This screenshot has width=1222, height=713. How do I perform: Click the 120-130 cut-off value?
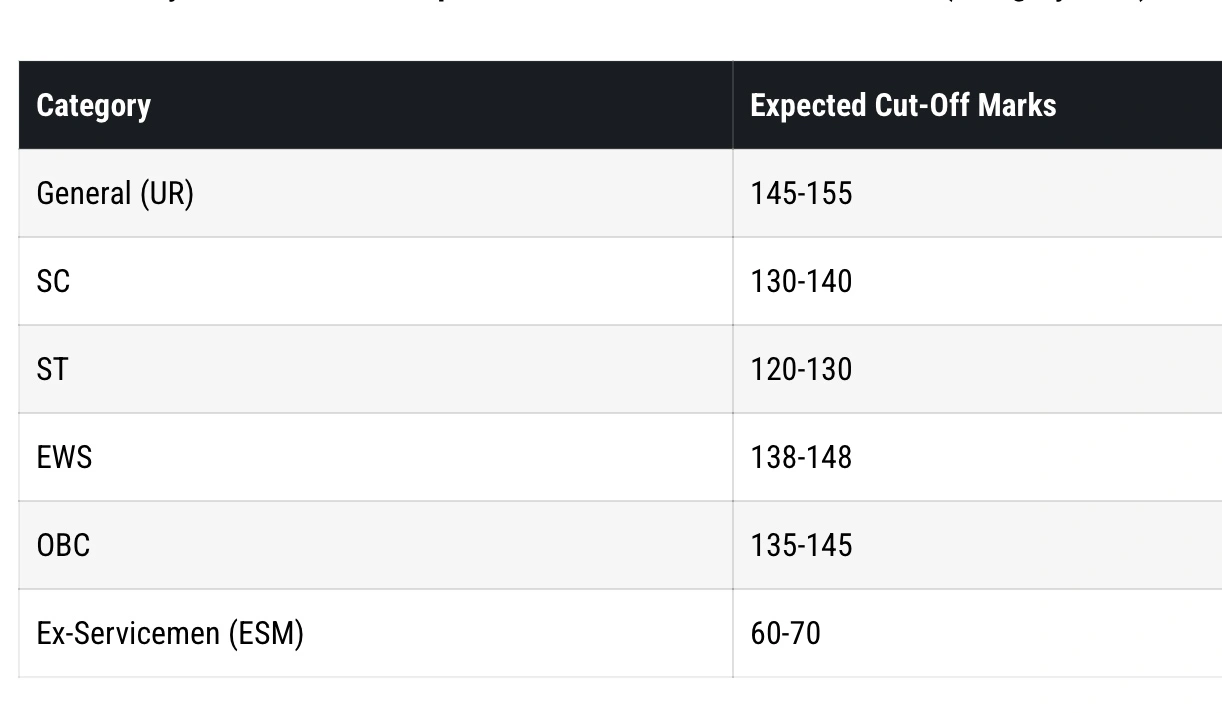click(x=801, y=369)
